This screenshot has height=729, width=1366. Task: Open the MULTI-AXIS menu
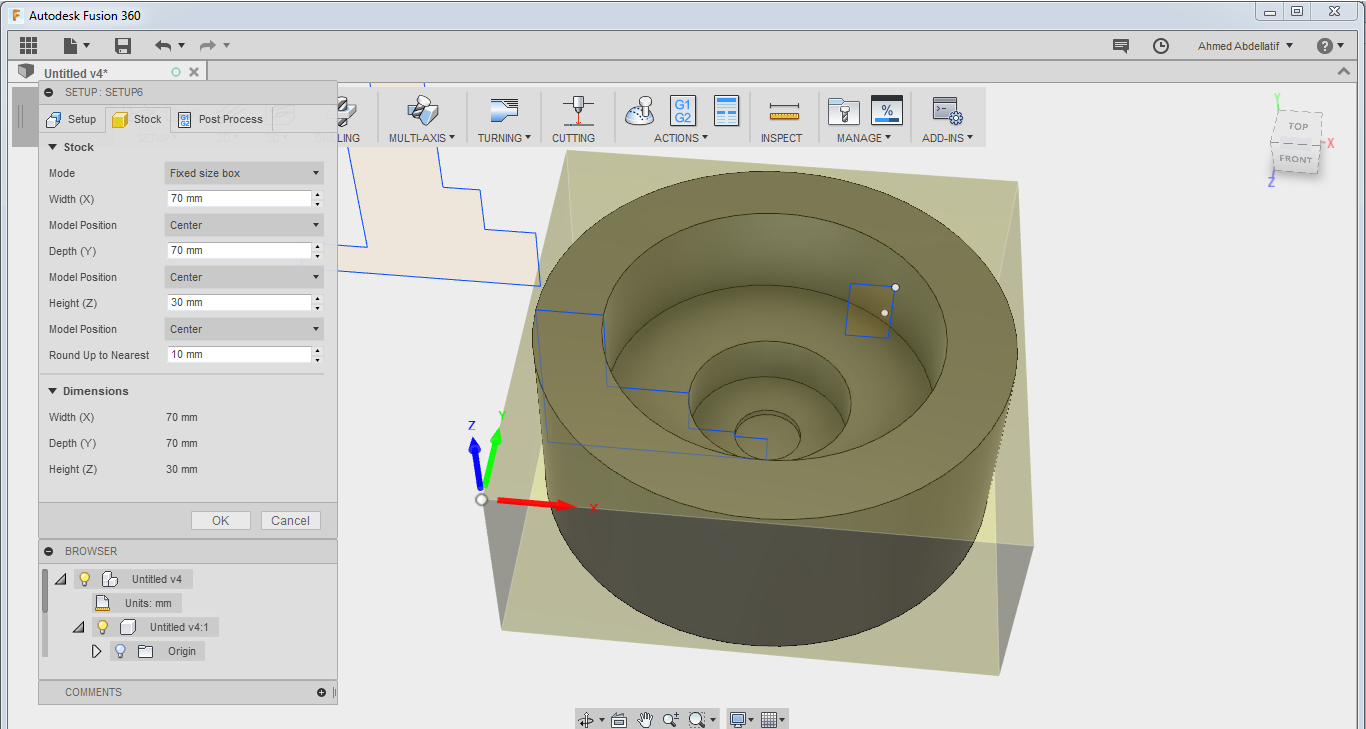pos(422,138)
